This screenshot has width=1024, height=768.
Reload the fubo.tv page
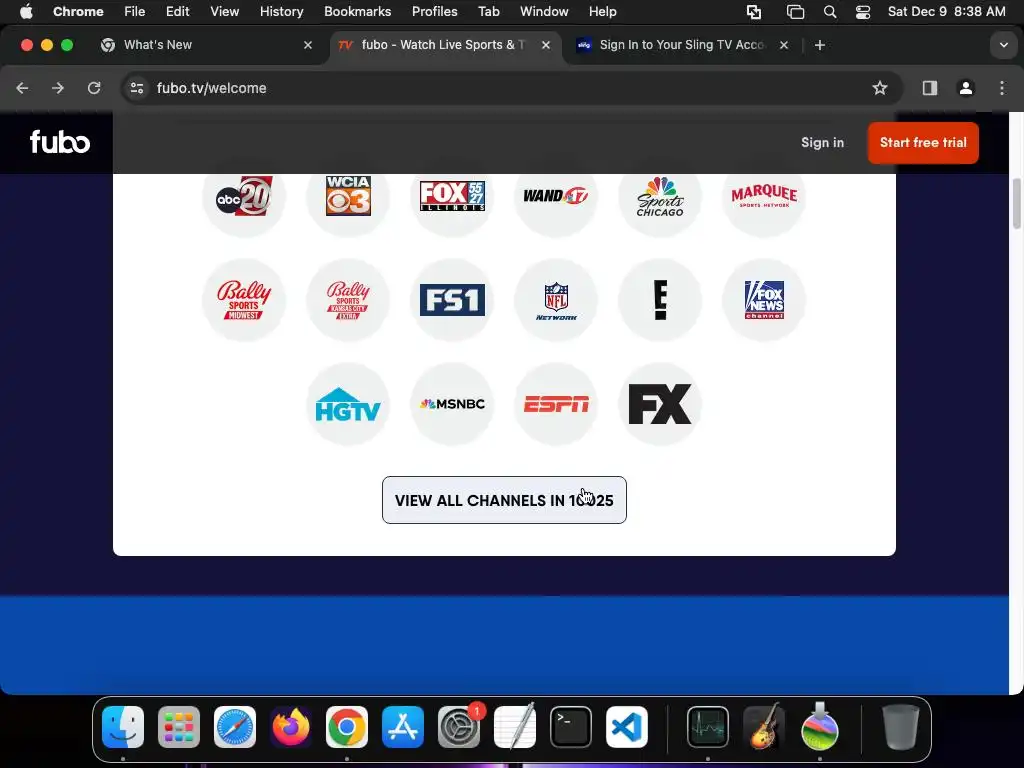(x=94, y=88)
